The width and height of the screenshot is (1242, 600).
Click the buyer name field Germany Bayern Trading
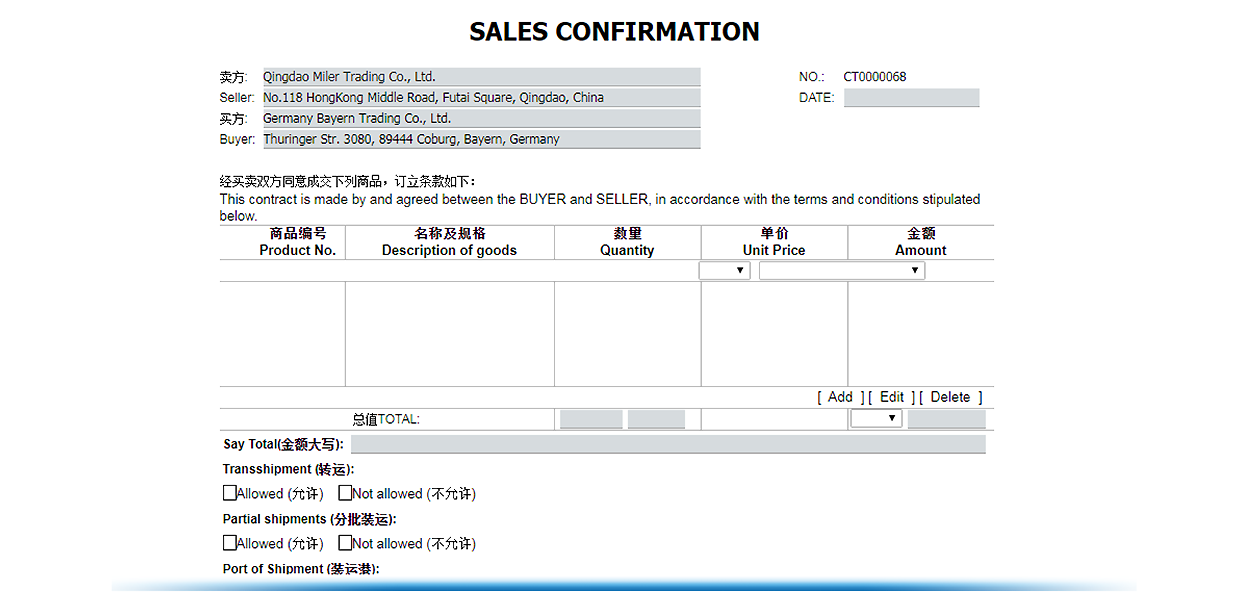(x=480, y=118)
